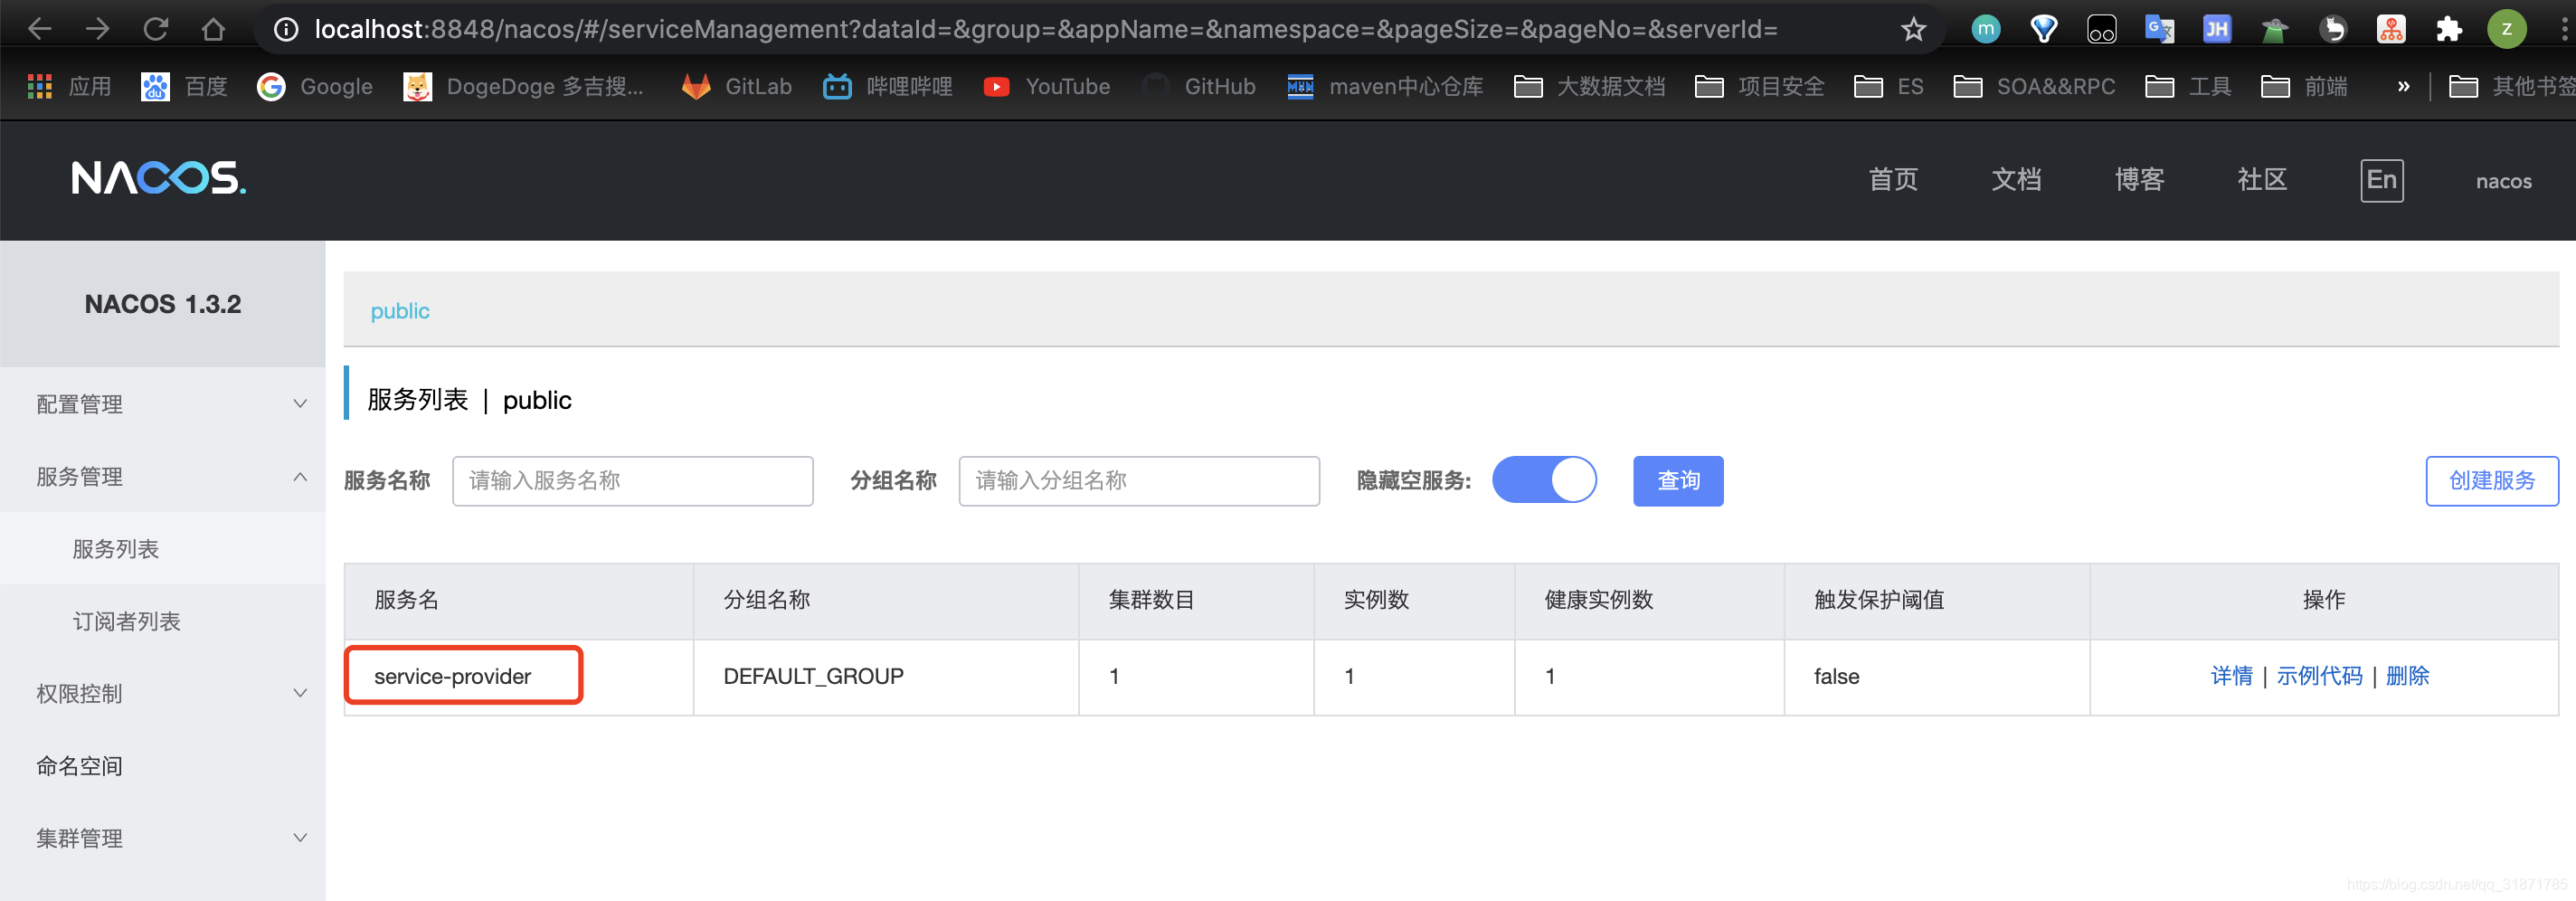Open 博客 in the top navigation
This screenshot has width=2576, height=901.
[x=2139, y=180]
